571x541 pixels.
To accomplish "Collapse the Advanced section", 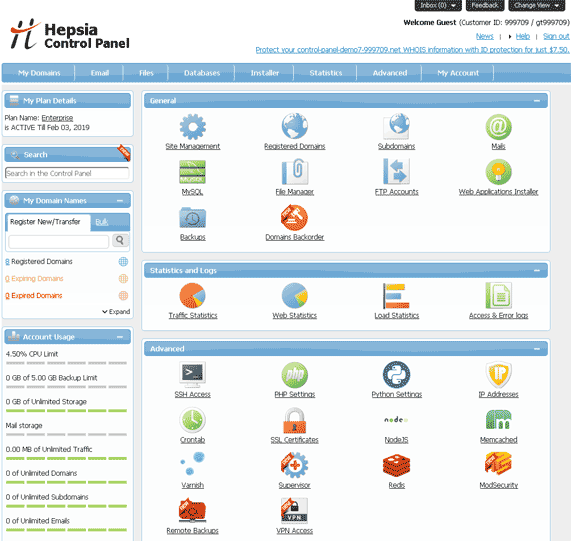I will pos(537,348).
